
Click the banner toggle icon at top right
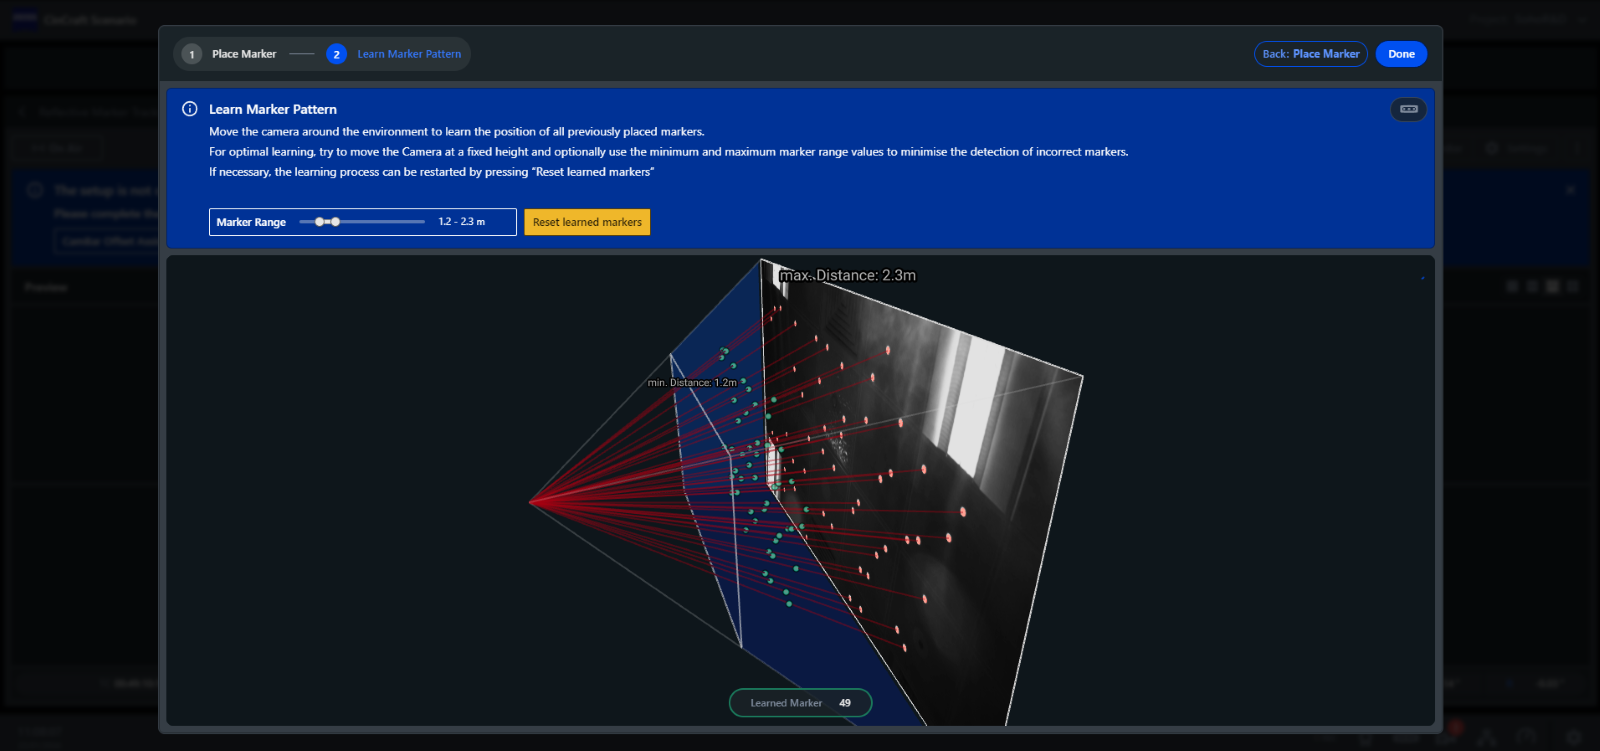[x=1408, y=109]
